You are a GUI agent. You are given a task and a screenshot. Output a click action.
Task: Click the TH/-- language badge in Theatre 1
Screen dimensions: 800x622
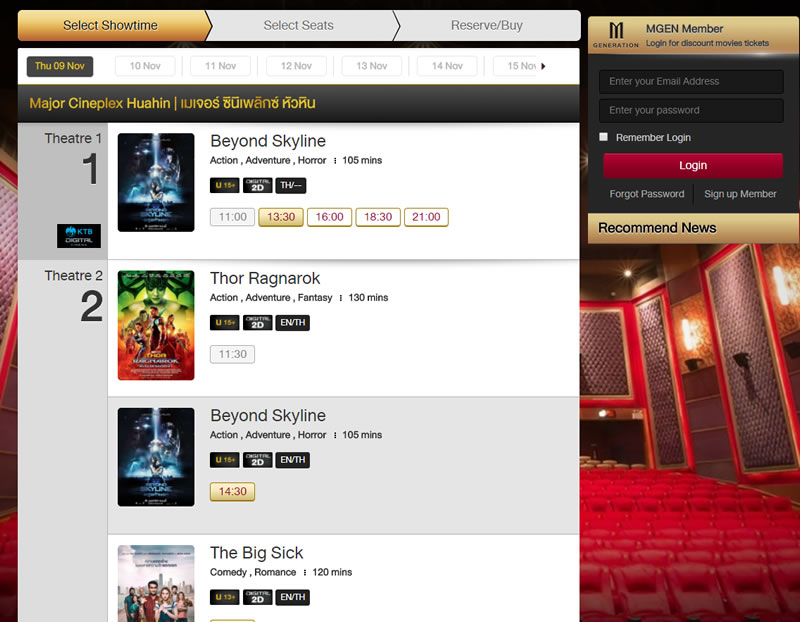click(x=291, y=185)
